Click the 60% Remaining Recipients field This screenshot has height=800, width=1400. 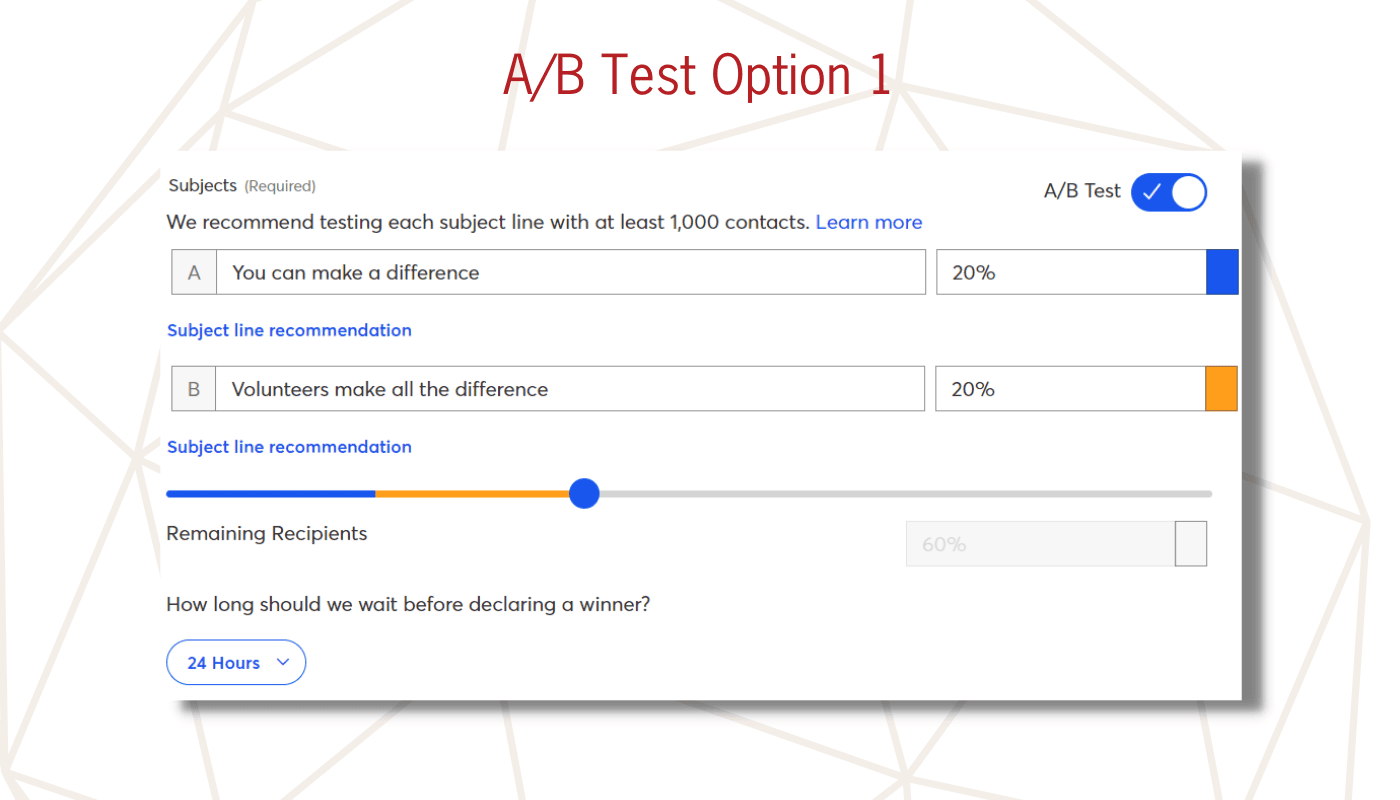point(1040,544)
